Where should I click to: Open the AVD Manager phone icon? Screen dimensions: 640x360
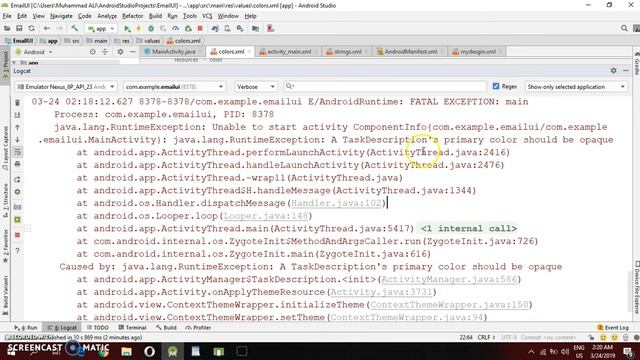227,29
